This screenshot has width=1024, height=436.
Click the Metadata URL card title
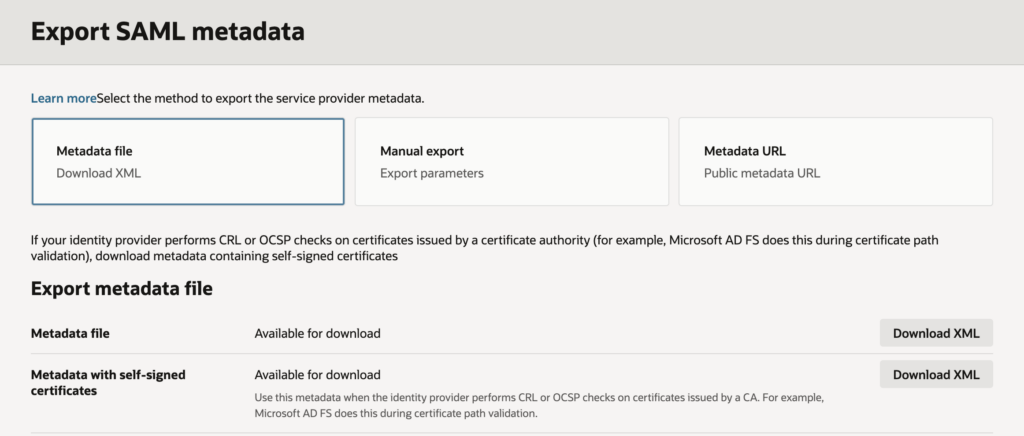pyautogui.click(x=744, y=151)
